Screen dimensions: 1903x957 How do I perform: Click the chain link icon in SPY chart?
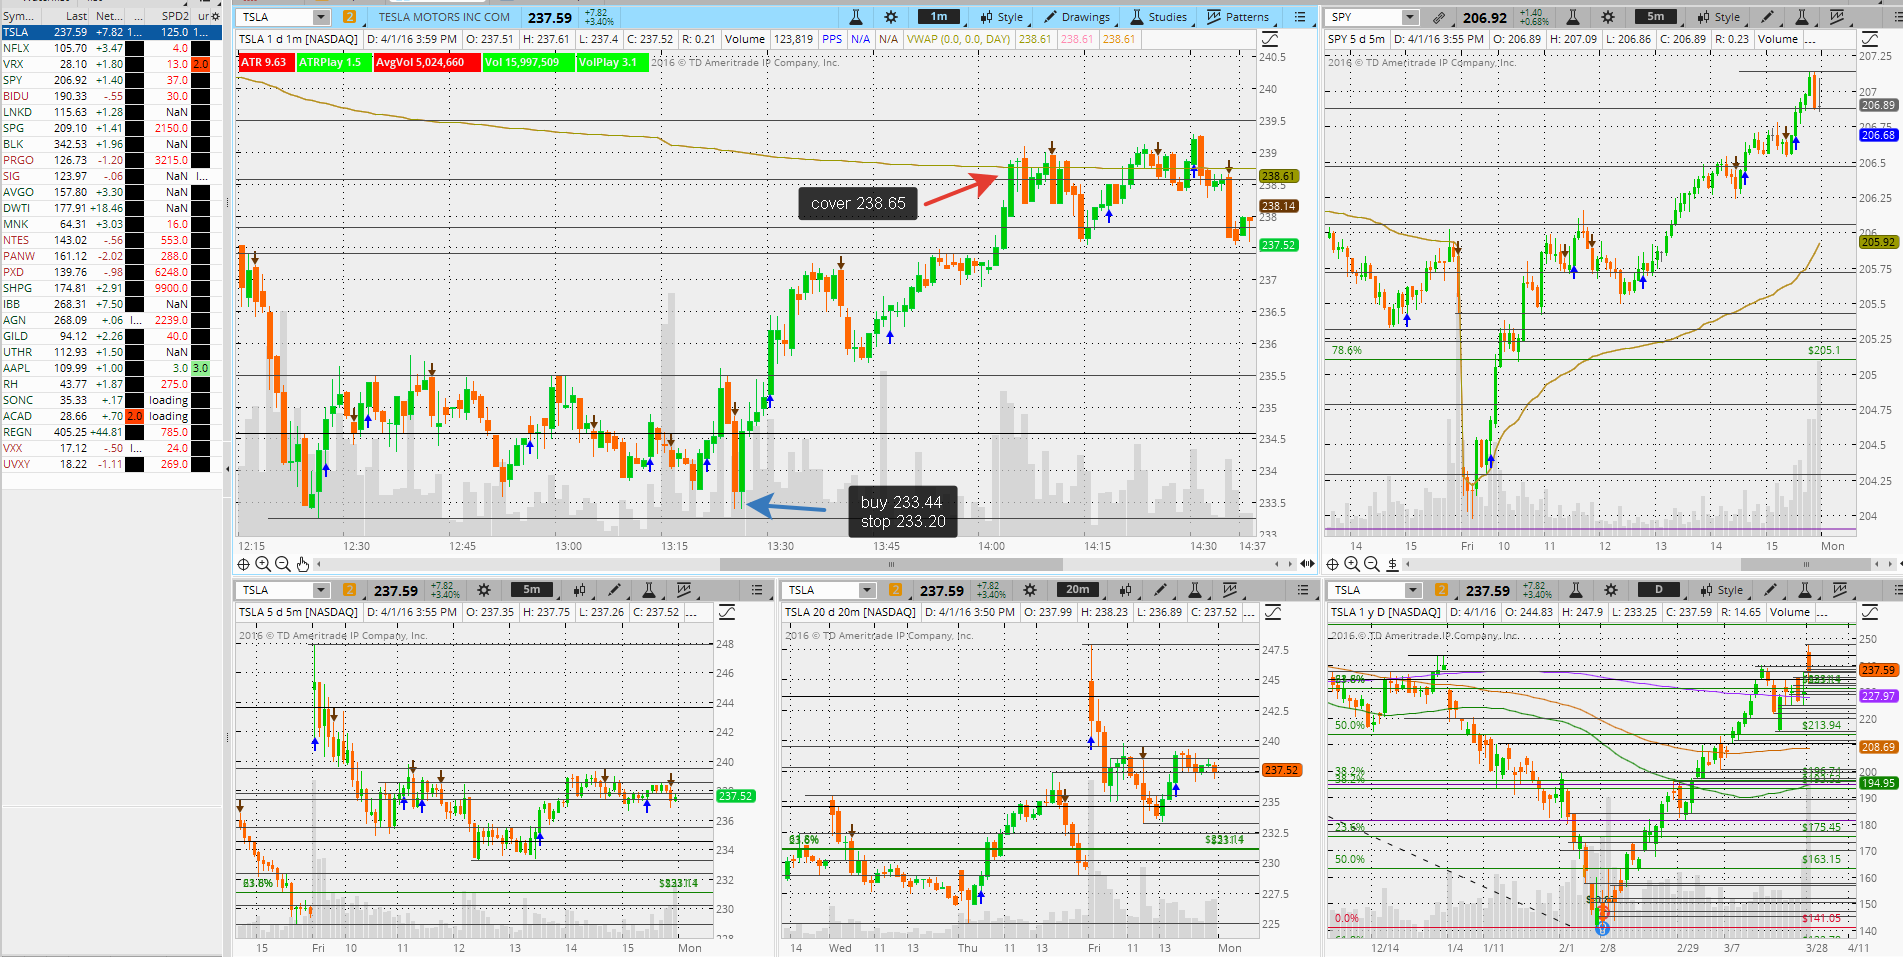1438,17
